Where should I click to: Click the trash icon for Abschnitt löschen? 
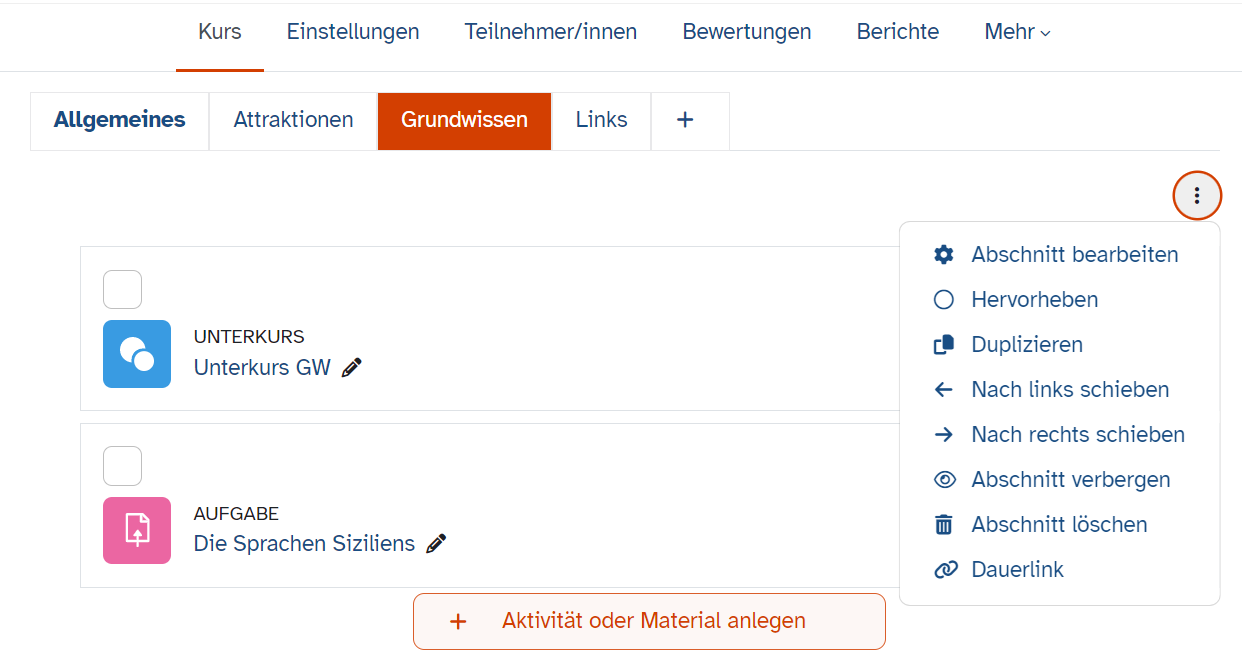tap(944, 524)
